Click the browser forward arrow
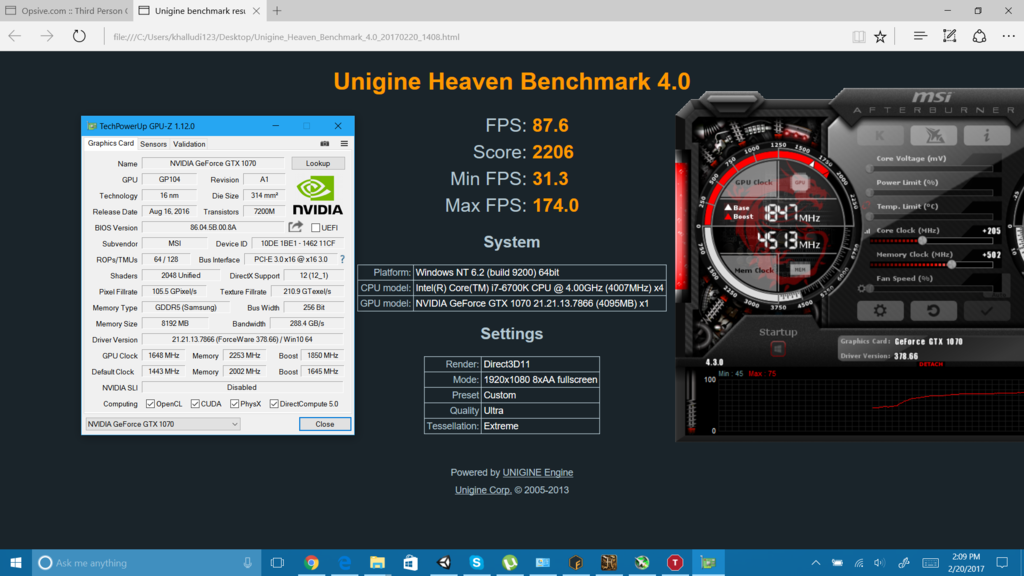1024x576 pixels. pos(47,37)
